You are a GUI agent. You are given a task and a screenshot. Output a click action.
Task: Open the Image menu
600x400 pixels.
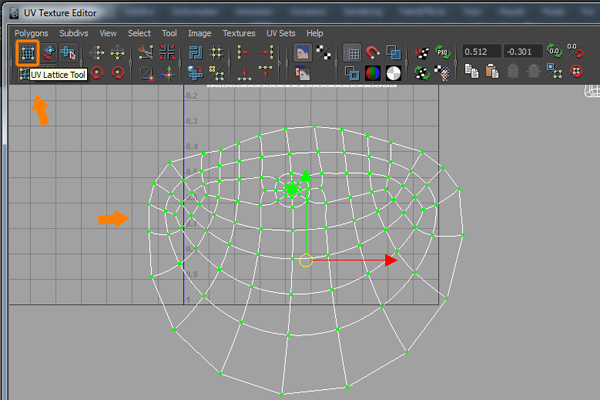tap(201, 33)
